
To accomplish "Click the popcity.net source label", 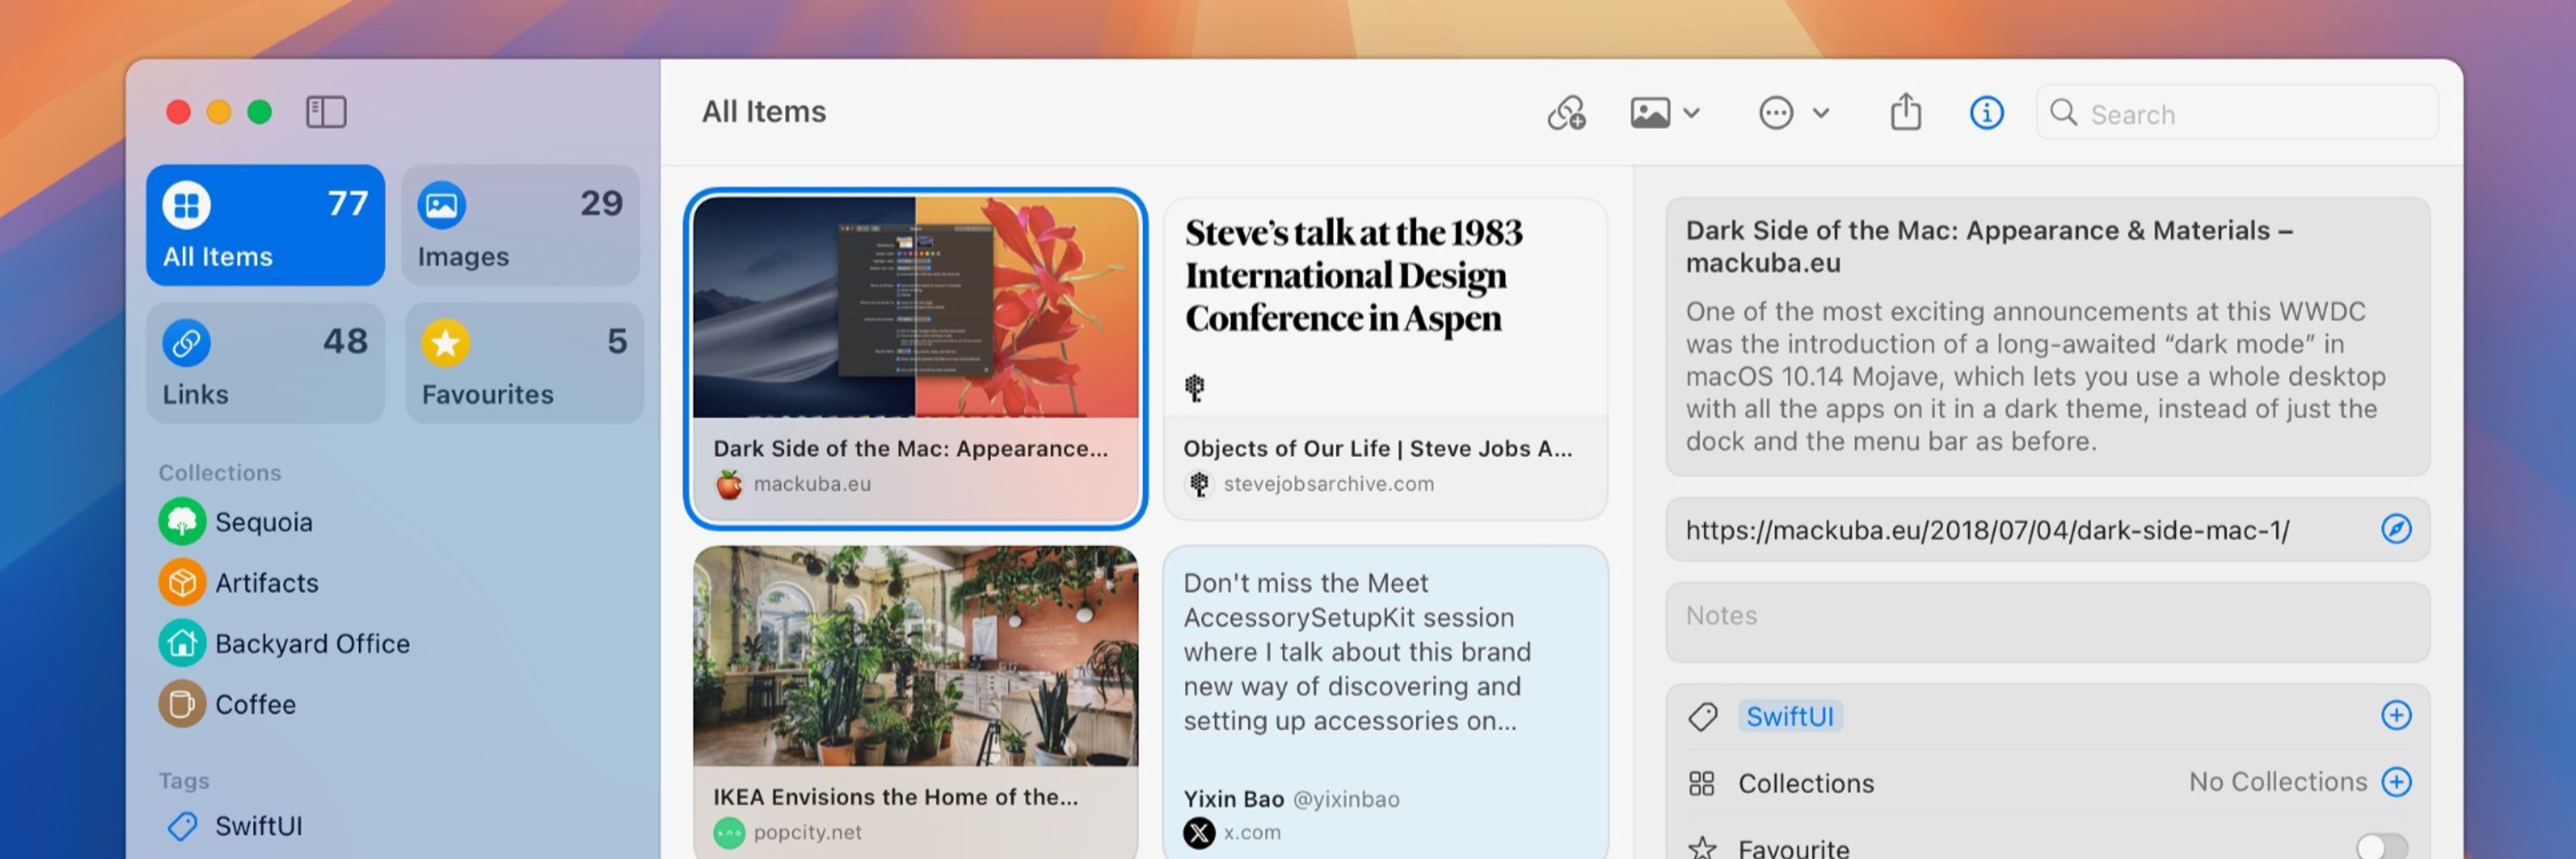I will (x=808, y=833).
